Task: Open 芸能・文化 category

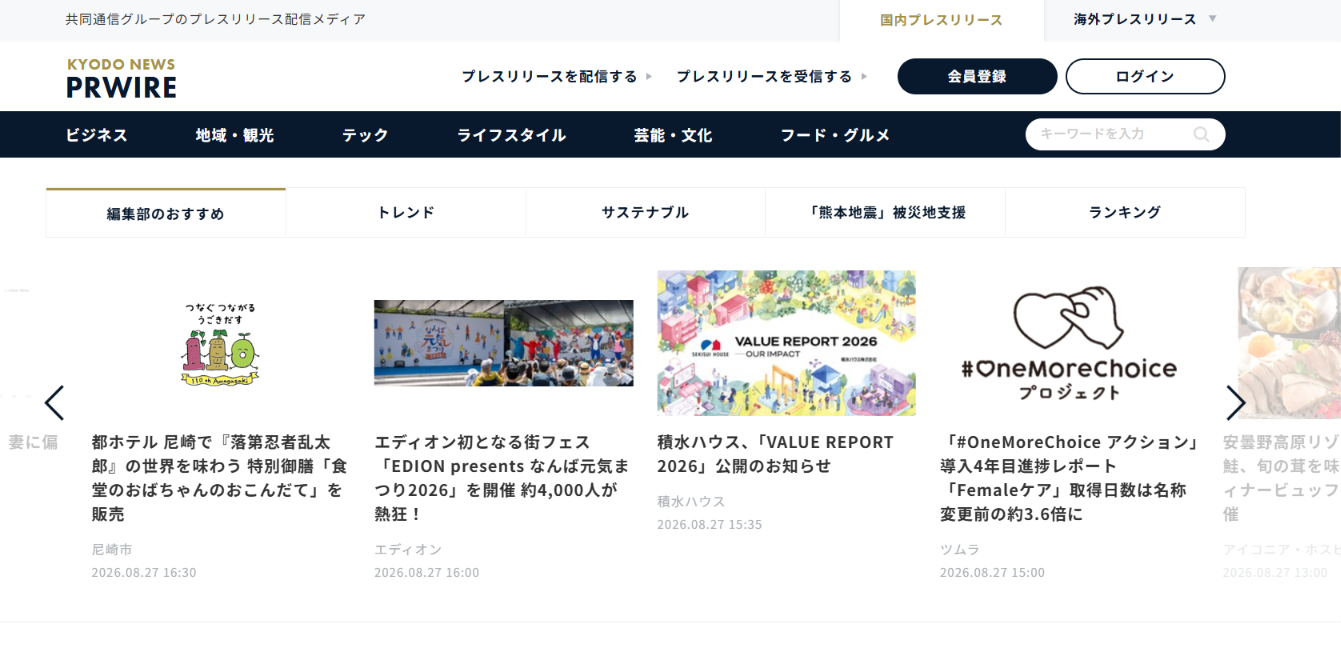Action: pos(673,135)
